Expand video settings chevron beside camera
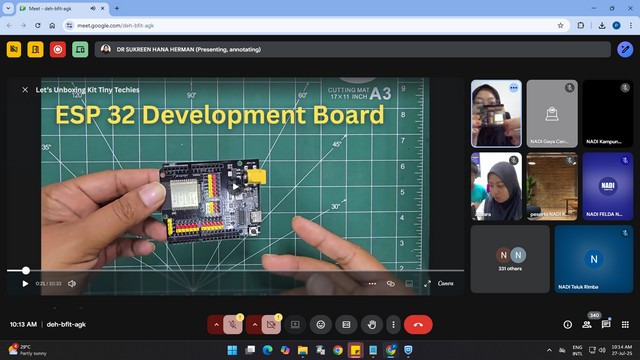 click(255, 325)
